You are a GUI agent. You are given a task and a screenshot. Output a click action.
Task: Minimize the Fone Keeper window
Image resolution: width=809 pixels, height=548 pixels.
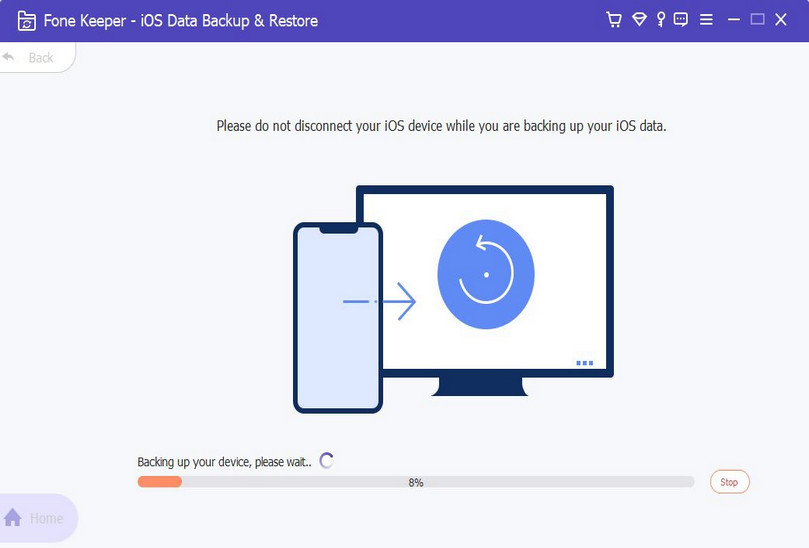point(734,19)
